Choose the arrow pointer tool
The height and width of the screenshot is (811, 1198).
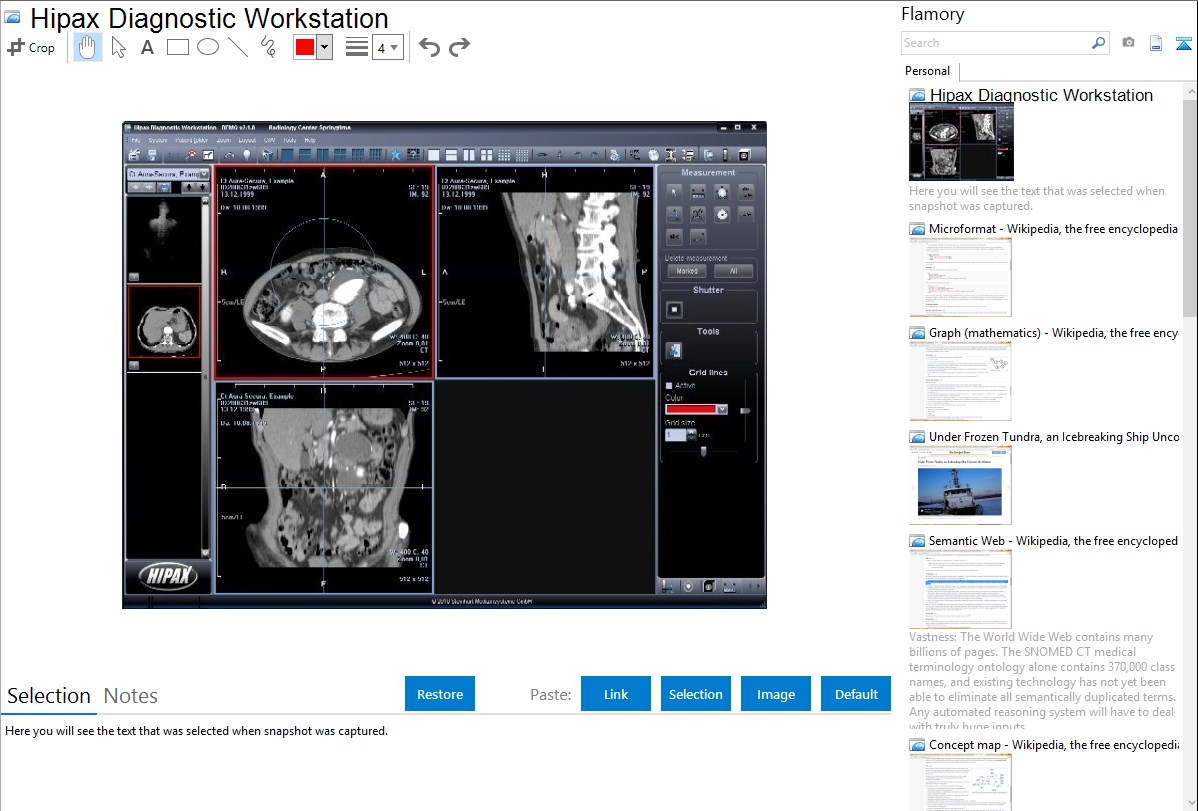point(118,47)
